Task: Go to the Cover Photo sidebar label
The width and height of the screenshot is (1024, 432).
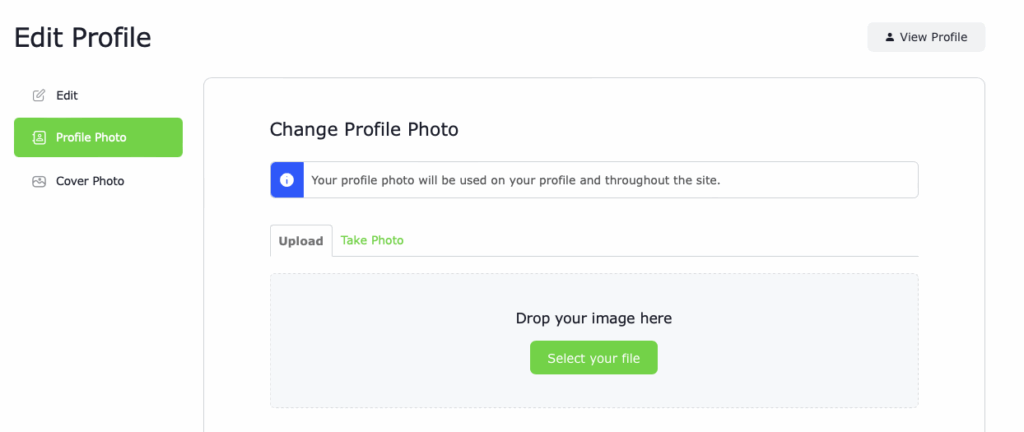Action: pos(90,181)
